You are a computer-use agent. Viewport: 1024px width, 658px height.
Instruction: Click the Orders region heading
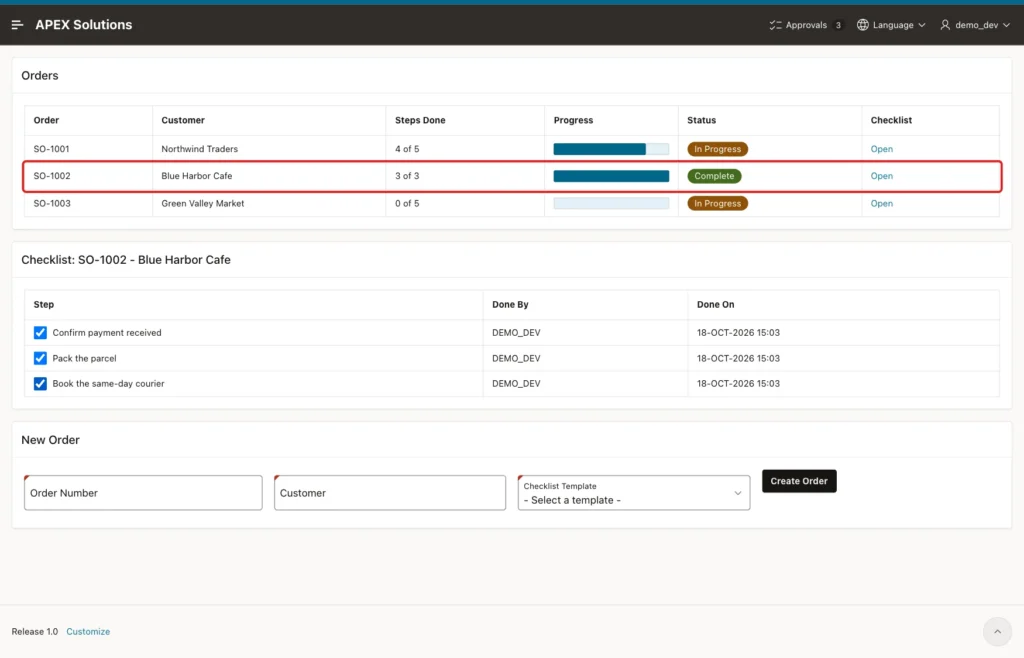[x=40, y=76]
